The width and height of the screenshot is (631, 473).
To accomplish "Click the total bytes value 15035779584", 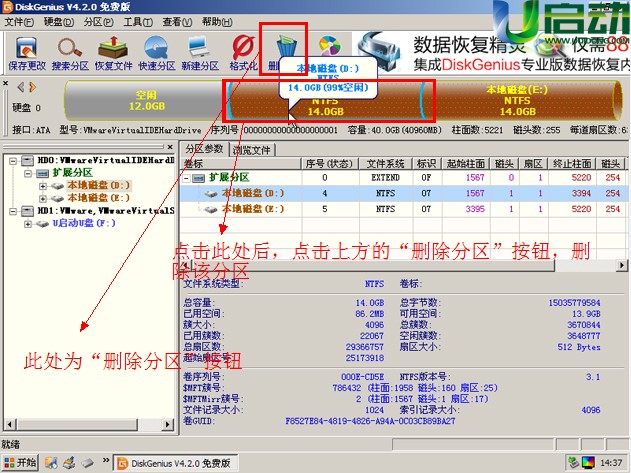I will (574, 303).
